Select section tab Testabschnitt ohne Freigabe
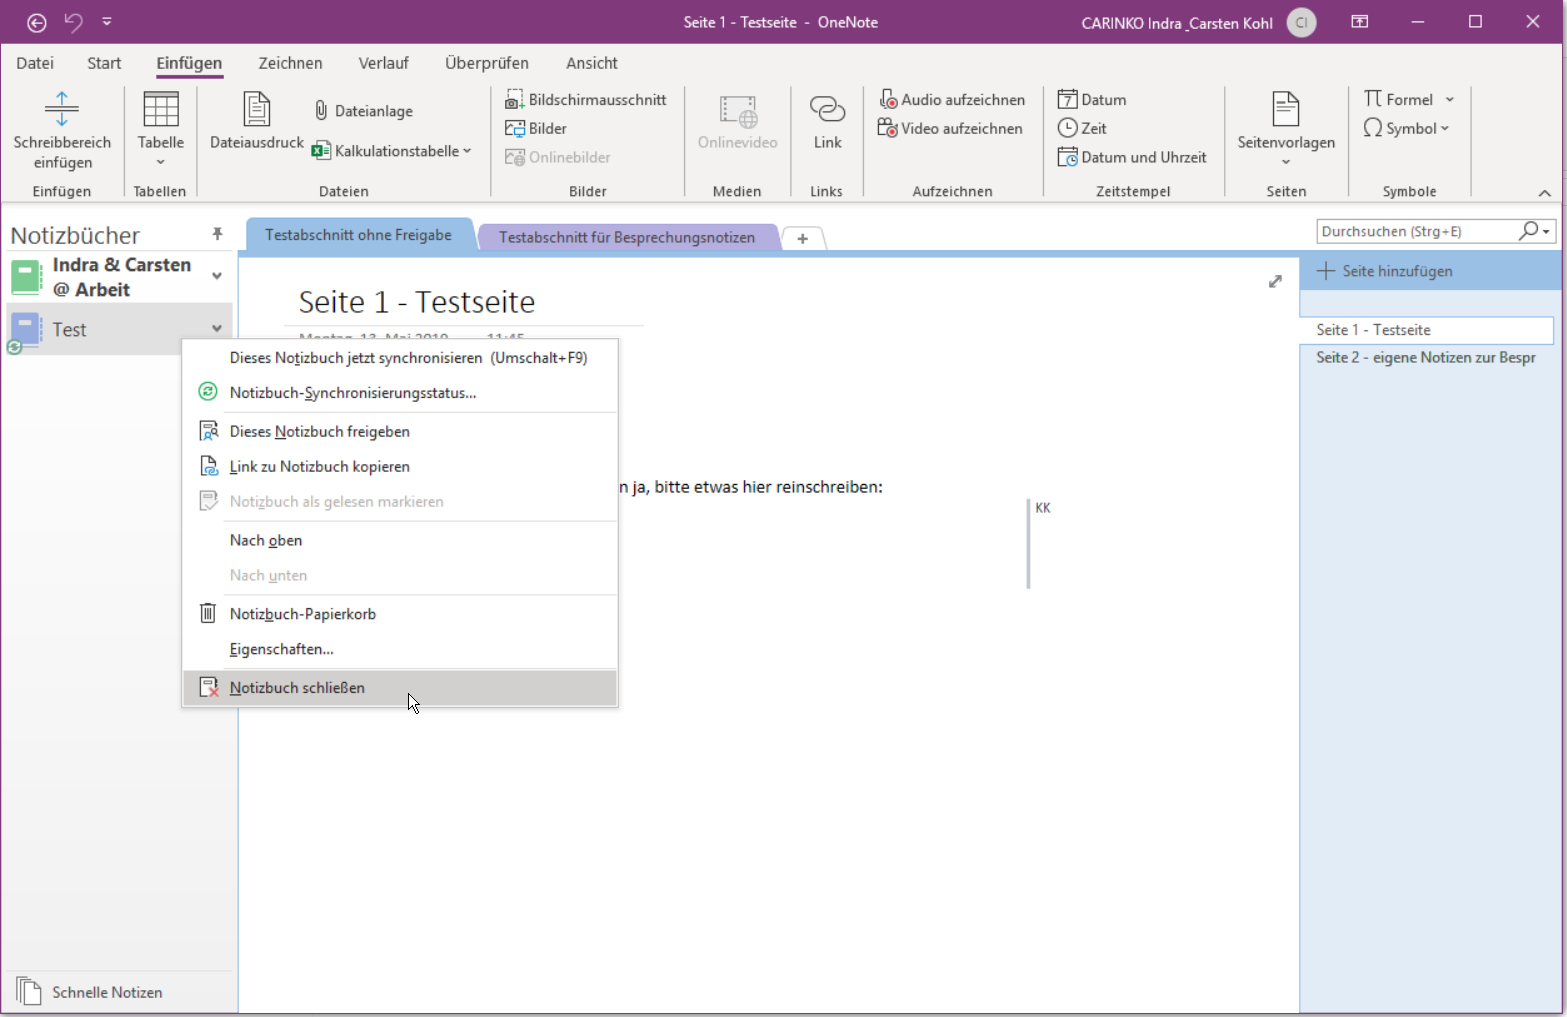This screenshot has width=1567, height=1017. tap(358, 235)
